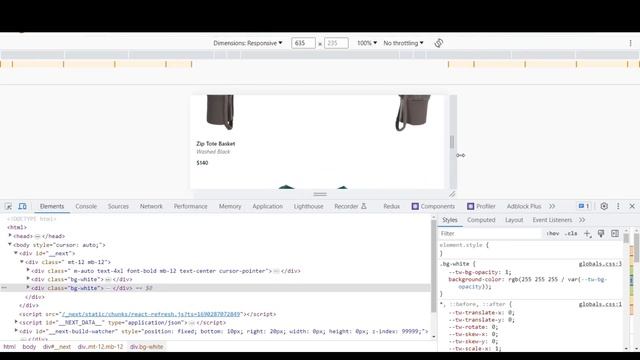Activate the inspect element picker icon
Screen dimensions: 640x360
(x=8, y=207)
